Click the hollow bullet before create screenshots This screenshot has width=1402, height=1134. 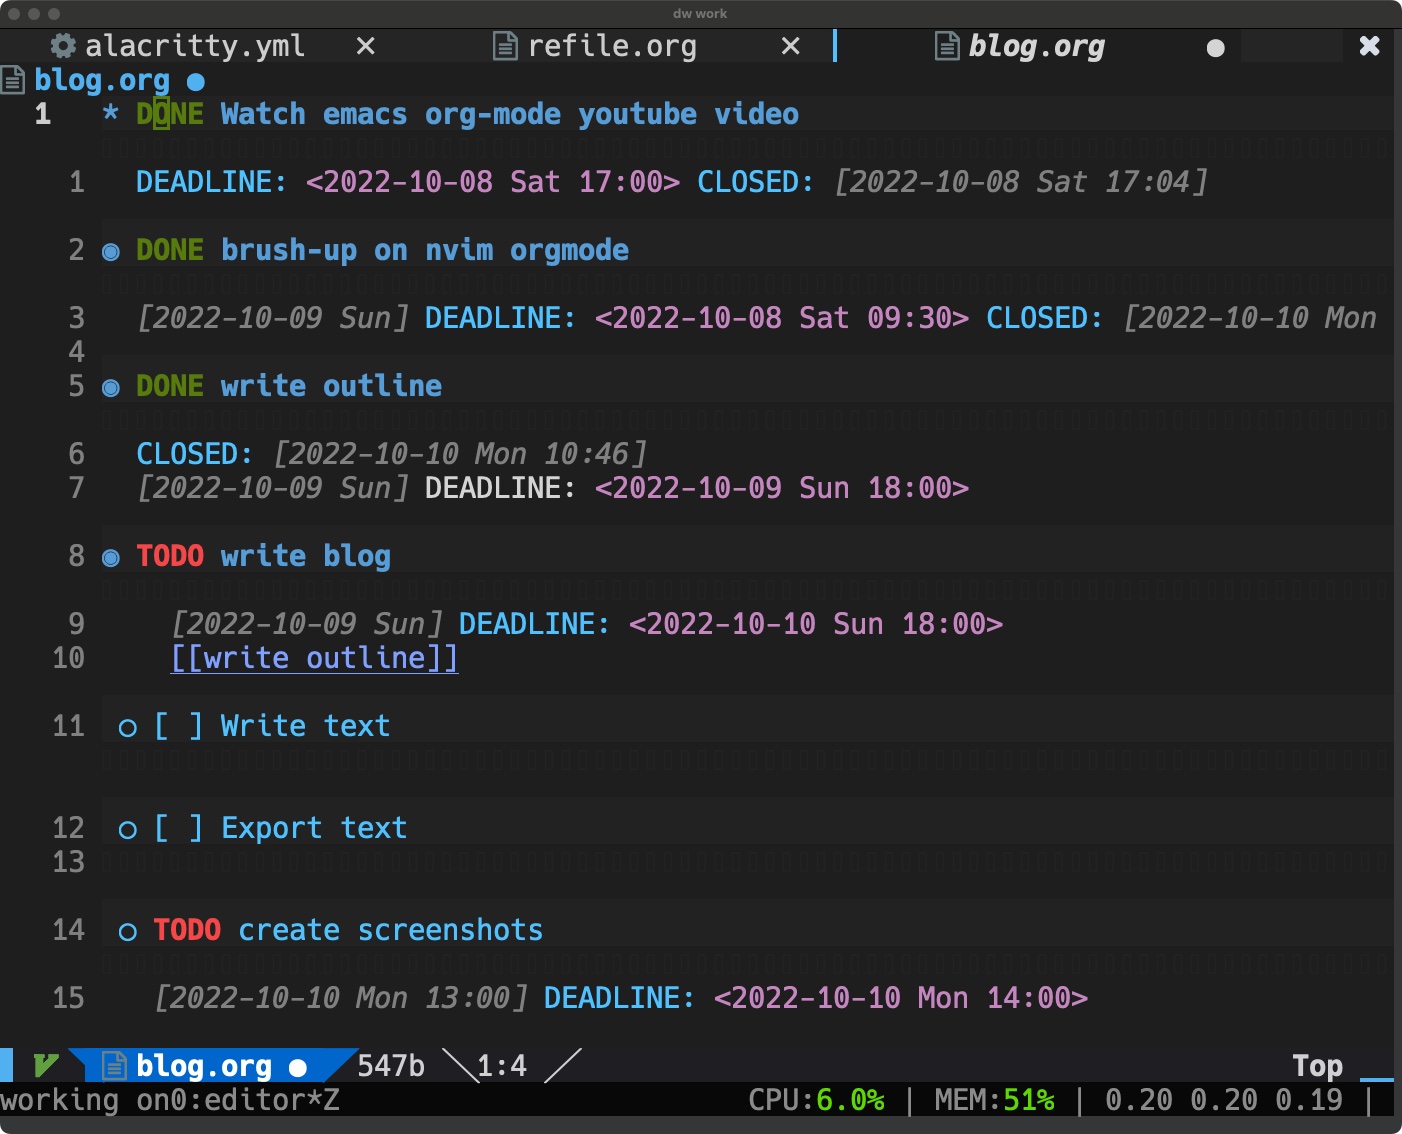[128, 932]
